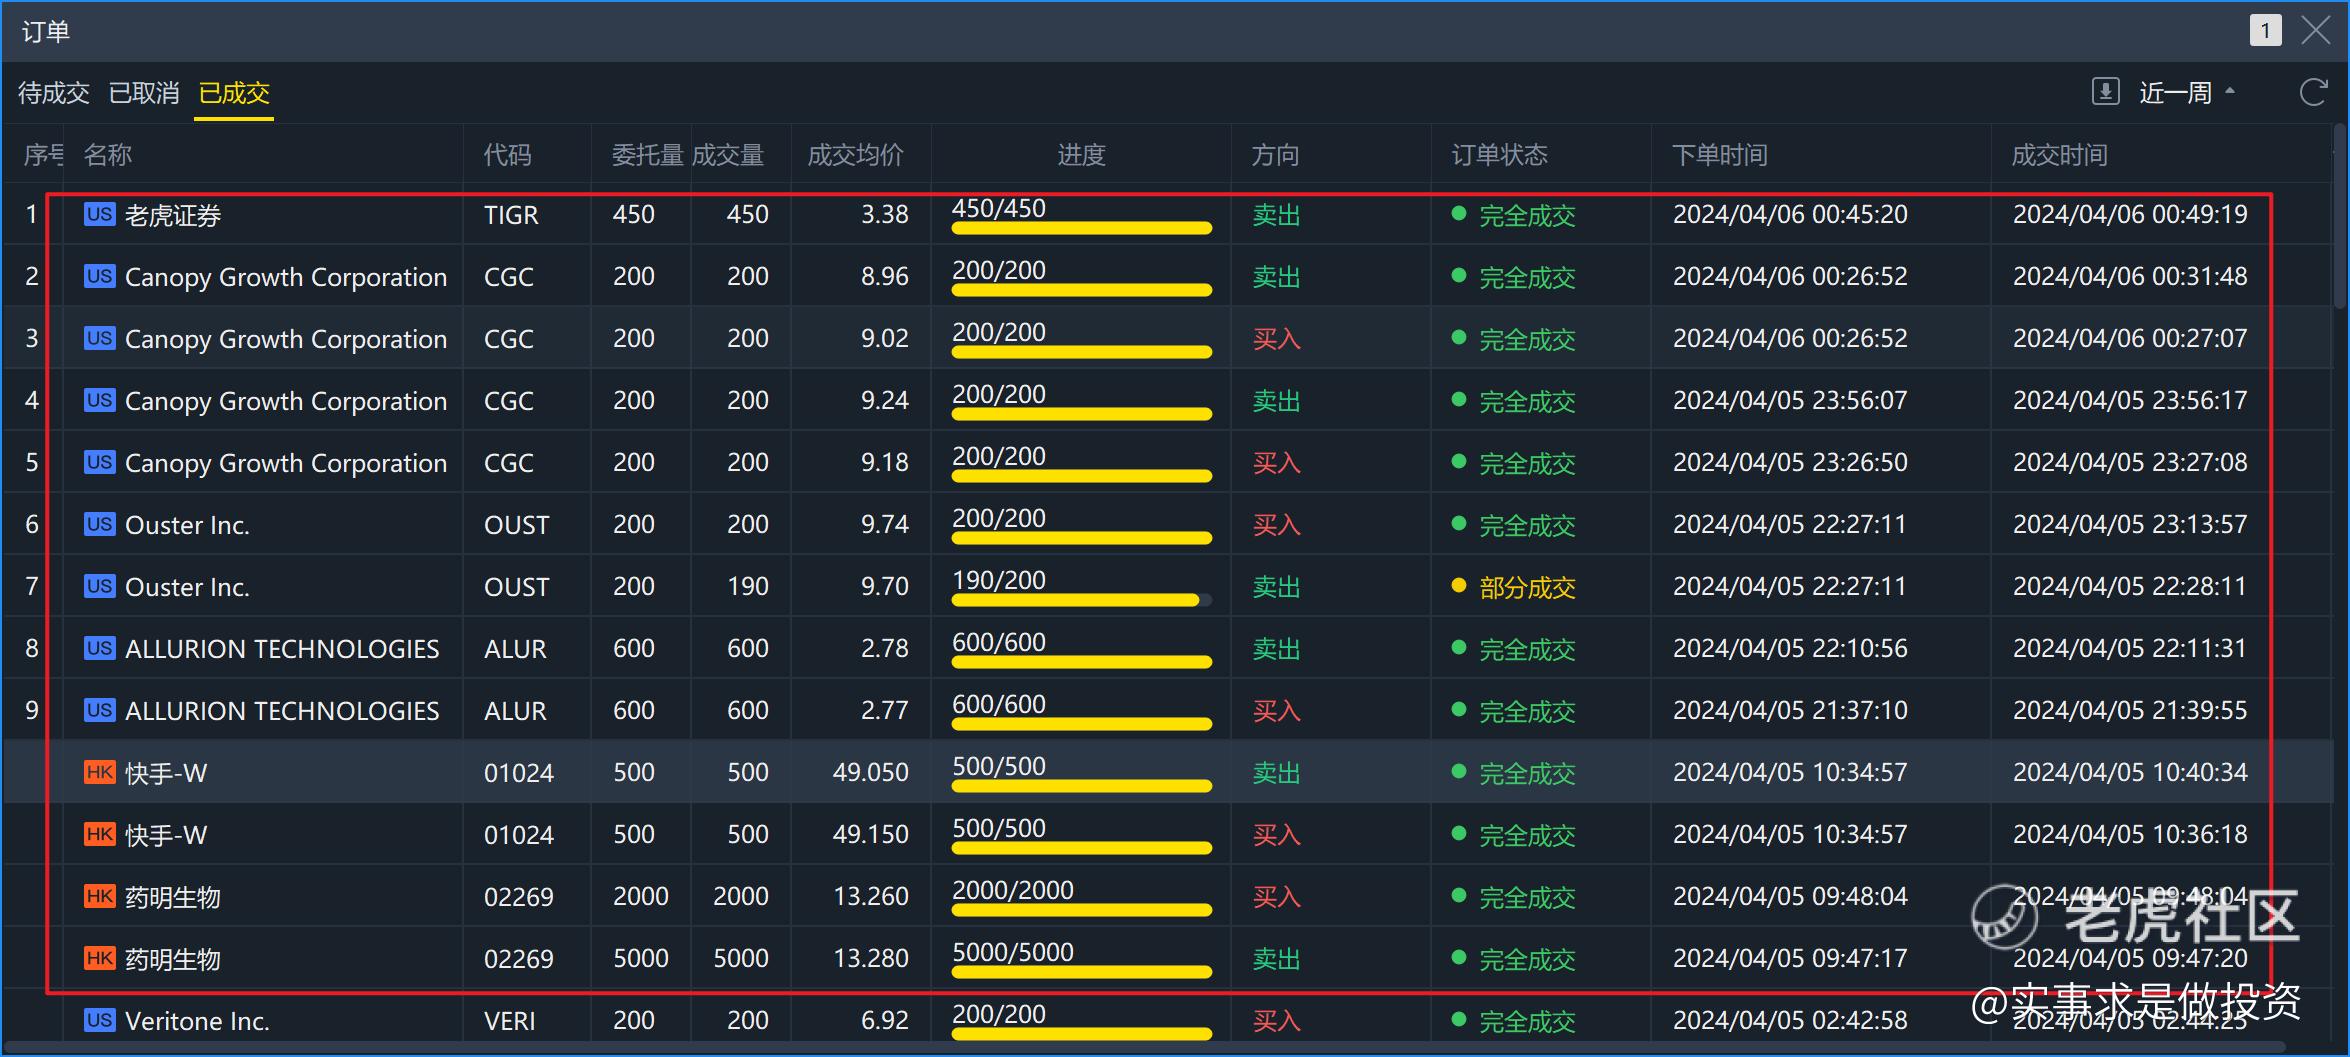Refresh the order list
Screen dimensions: 2350x1057
pyautogui.click(x=2313, y=93)
